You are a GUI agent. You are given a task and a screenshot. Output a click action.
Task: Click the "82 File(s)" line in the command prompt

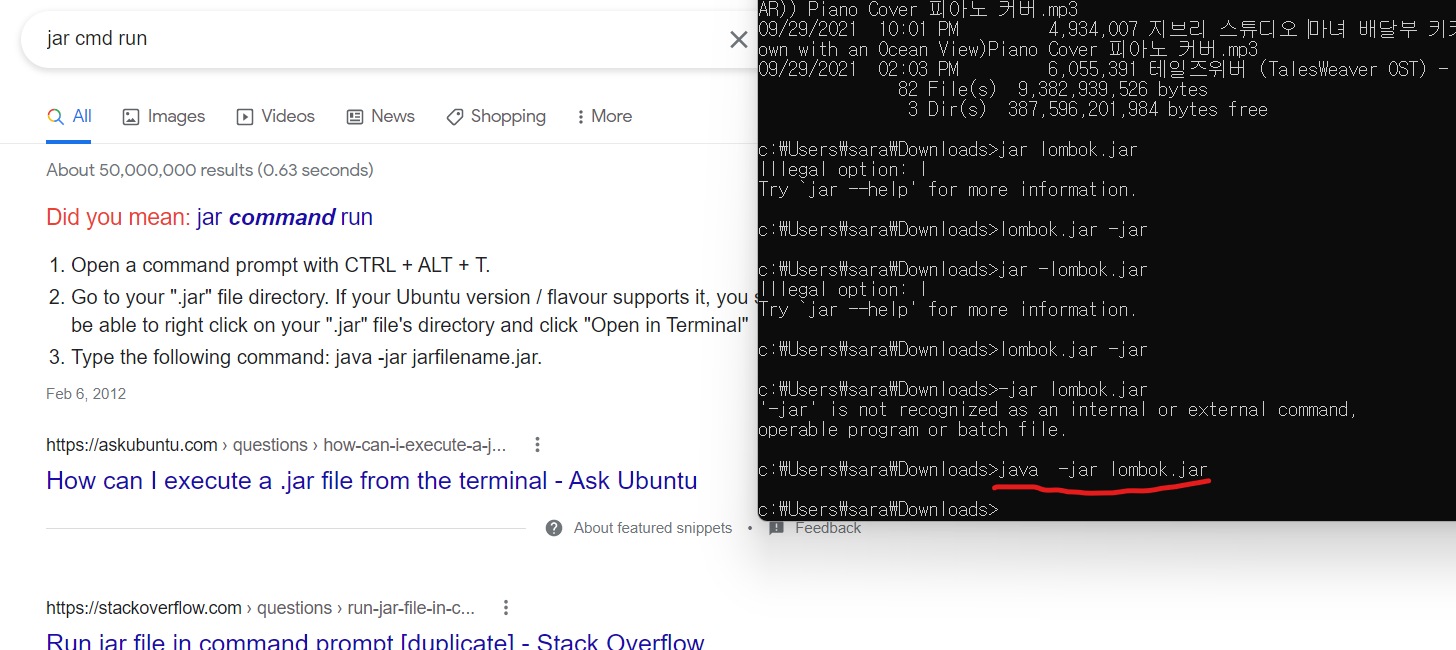point(1052,89)
